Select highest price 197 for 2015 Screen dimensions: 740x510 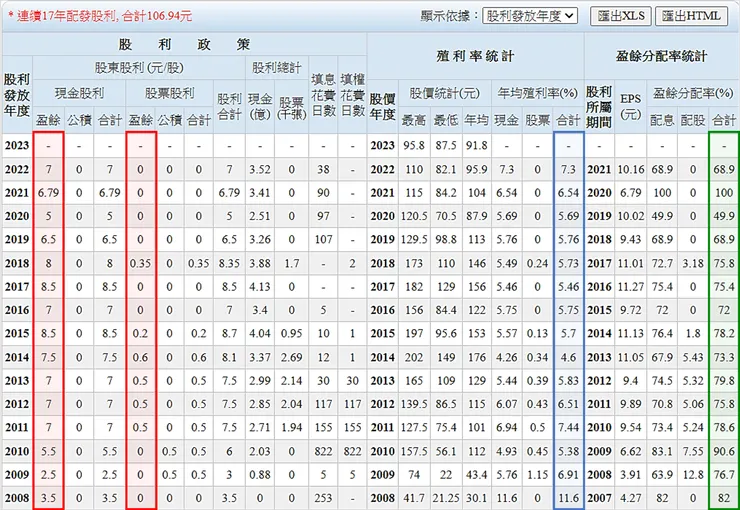click(414, 334)
